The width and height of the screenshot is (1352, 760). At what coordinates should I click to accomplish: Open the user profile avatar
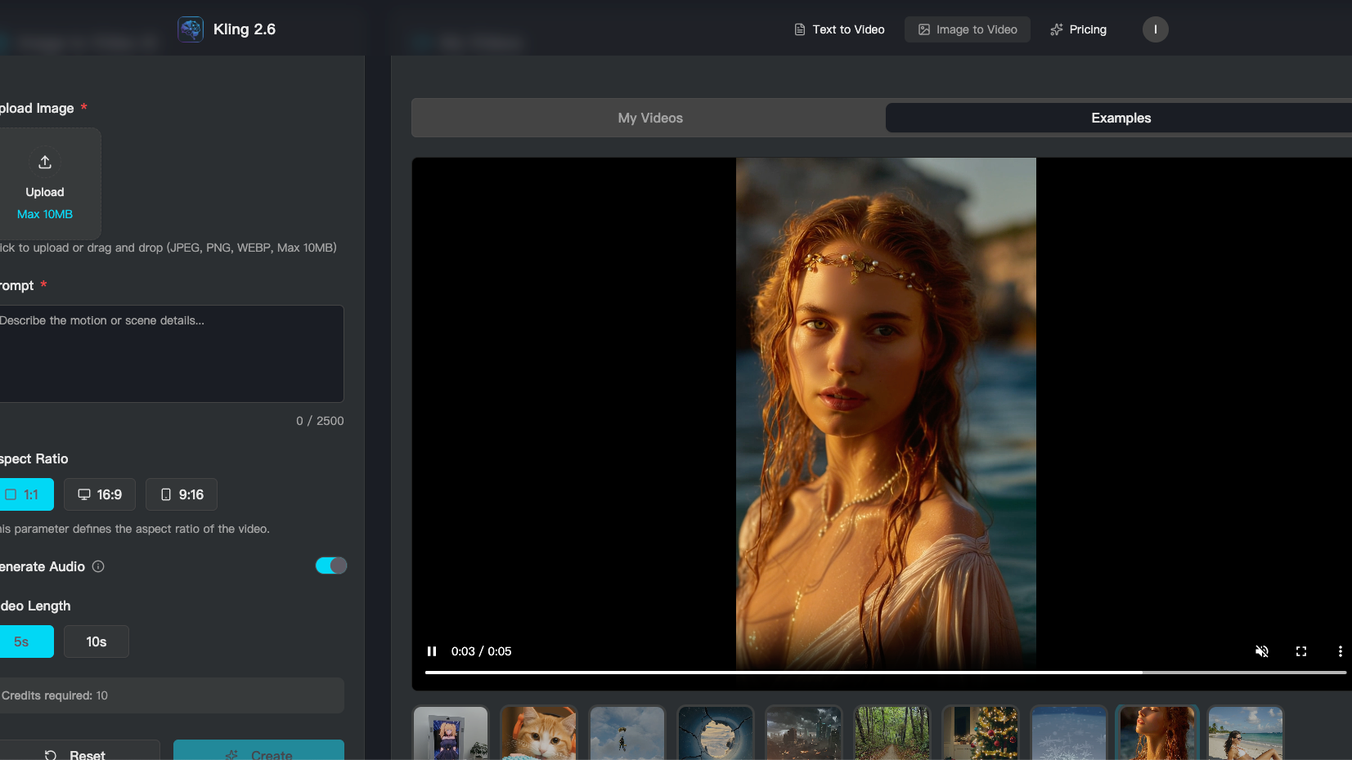tap(1155, 29)
